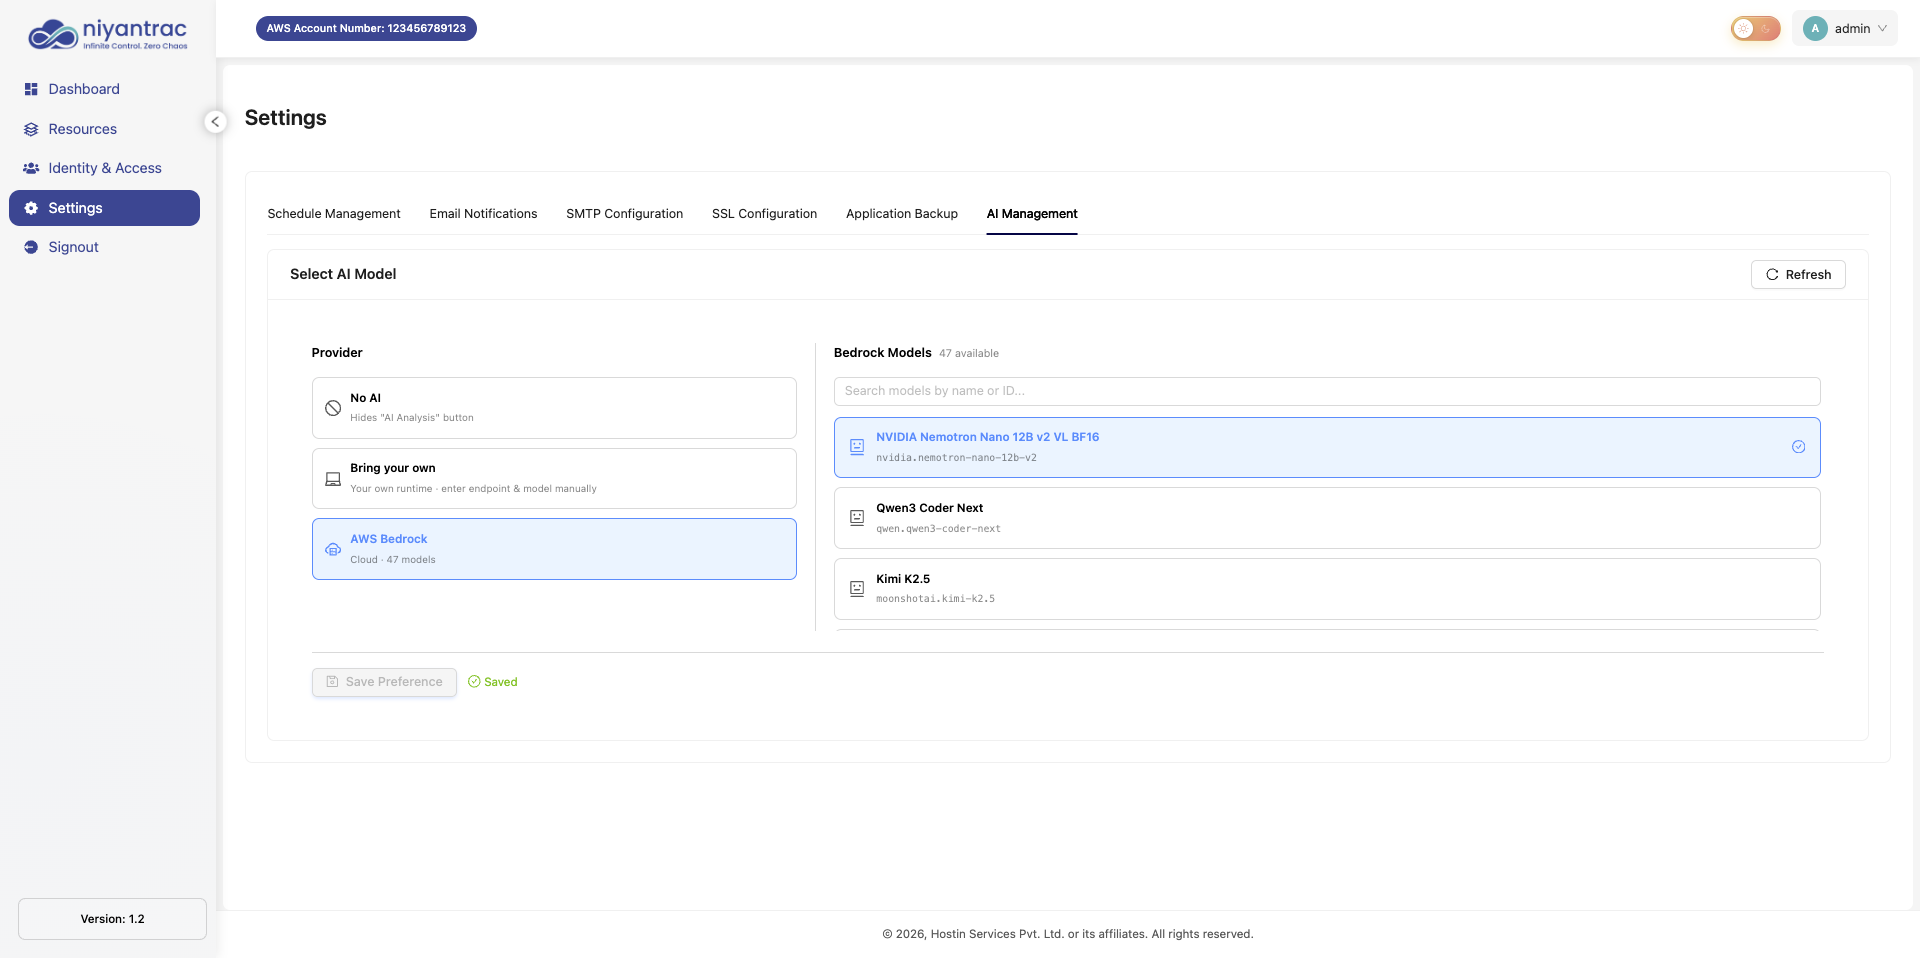Click the Settings page heading
Viewport: 1920px width, 958px height.
pos(286,118)
